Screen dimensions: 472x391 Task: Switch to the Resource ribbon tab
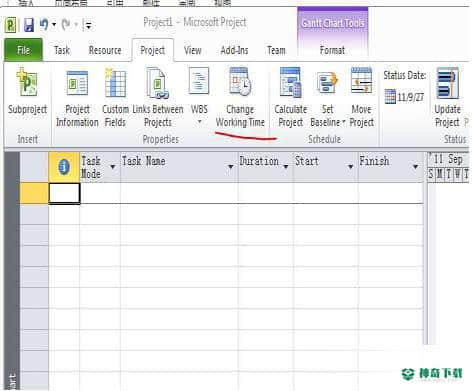tap(105, 50)
